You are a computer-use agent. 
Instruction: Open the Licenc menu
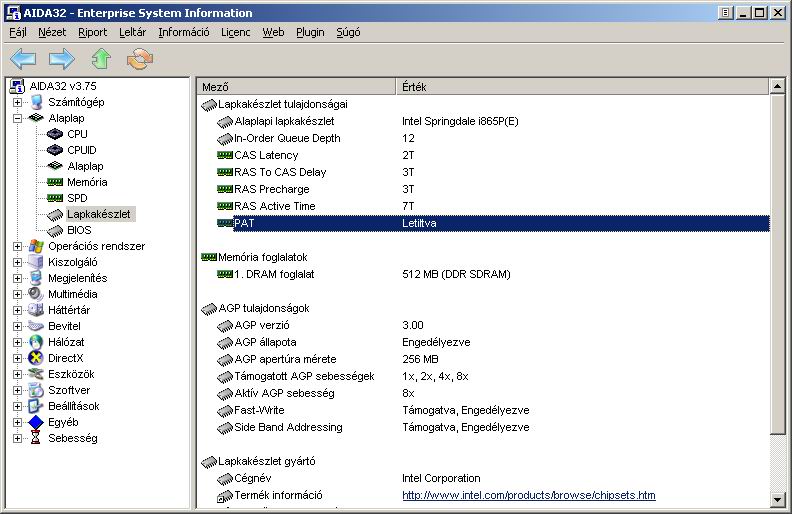pos(235,32)
